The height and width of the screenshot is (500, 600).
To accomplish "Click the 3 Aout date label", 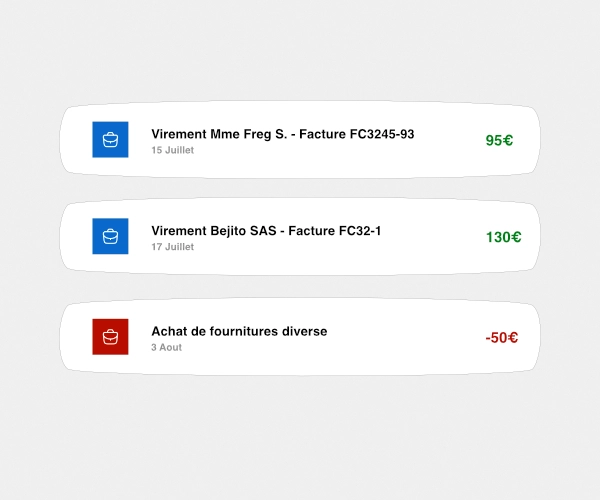I will click(166, 347).
